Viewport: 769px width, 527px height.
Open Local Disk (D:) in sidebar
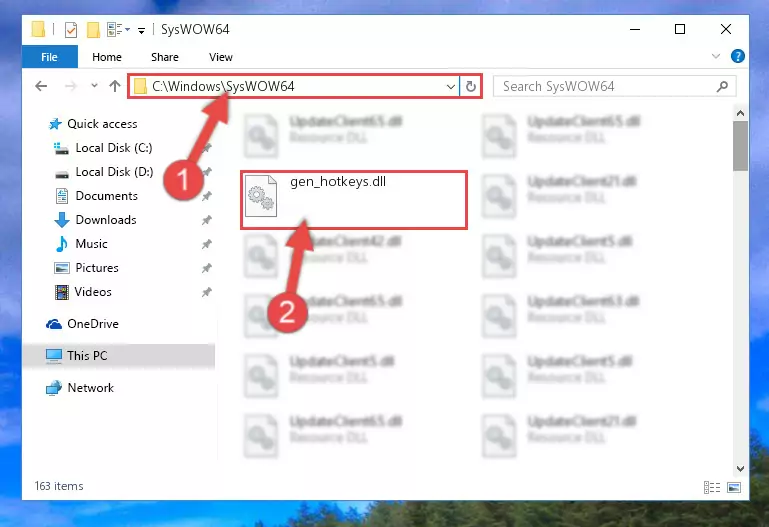pos(114,172)
